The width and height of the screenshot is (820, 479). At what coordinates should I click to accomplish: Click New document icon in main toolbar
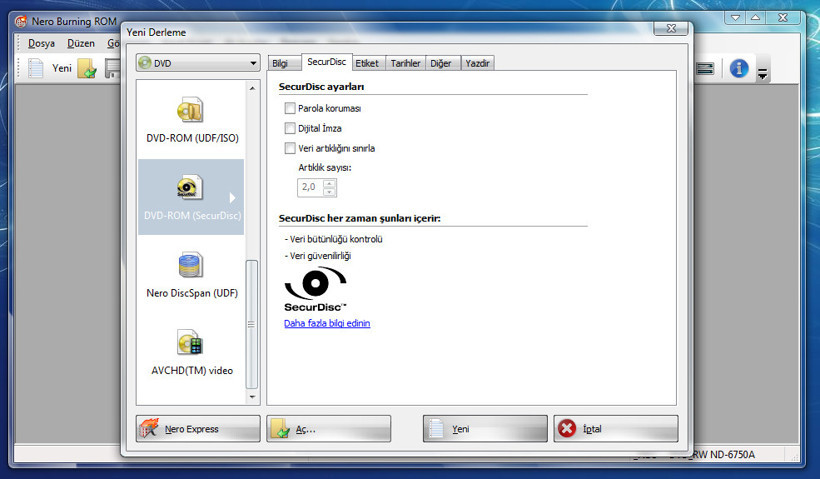coord(35,68)
